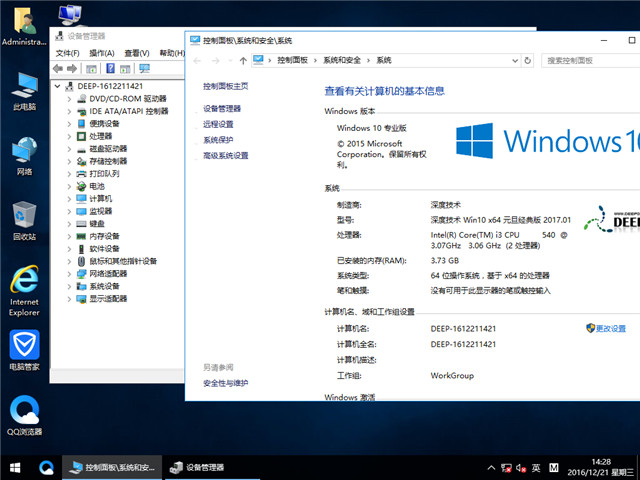Open the address bar history dropdown arrow
The height and width of the screenshot is (480, 640).
[513, 60]
